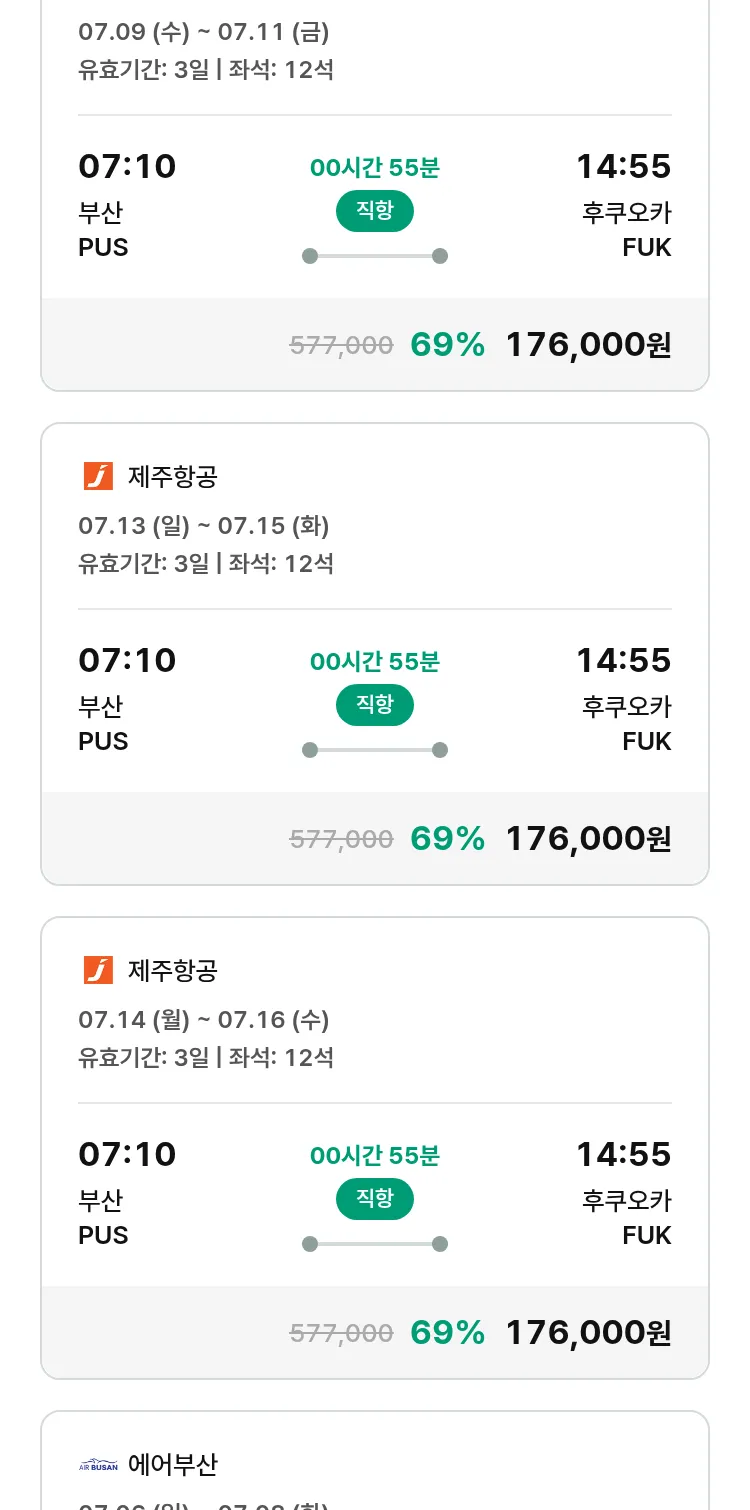750x1510 pixels.
Task: Tap 직항 badge on 07.14 ~ 07.16 flight
Action: coord(375,1199)
